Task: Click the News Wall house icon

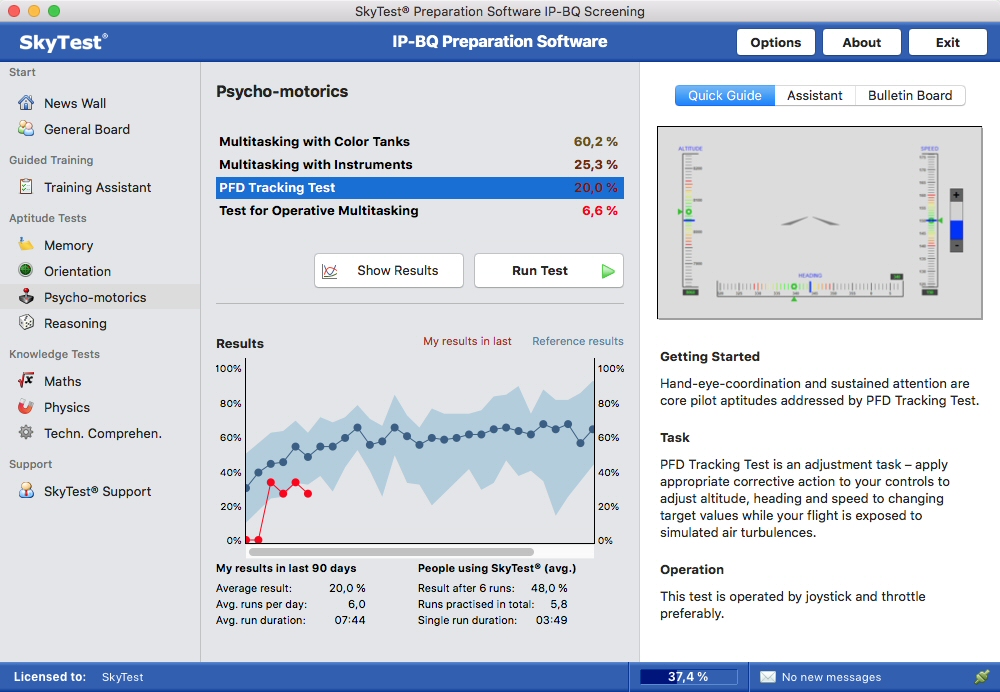Action: coord(26,103)
